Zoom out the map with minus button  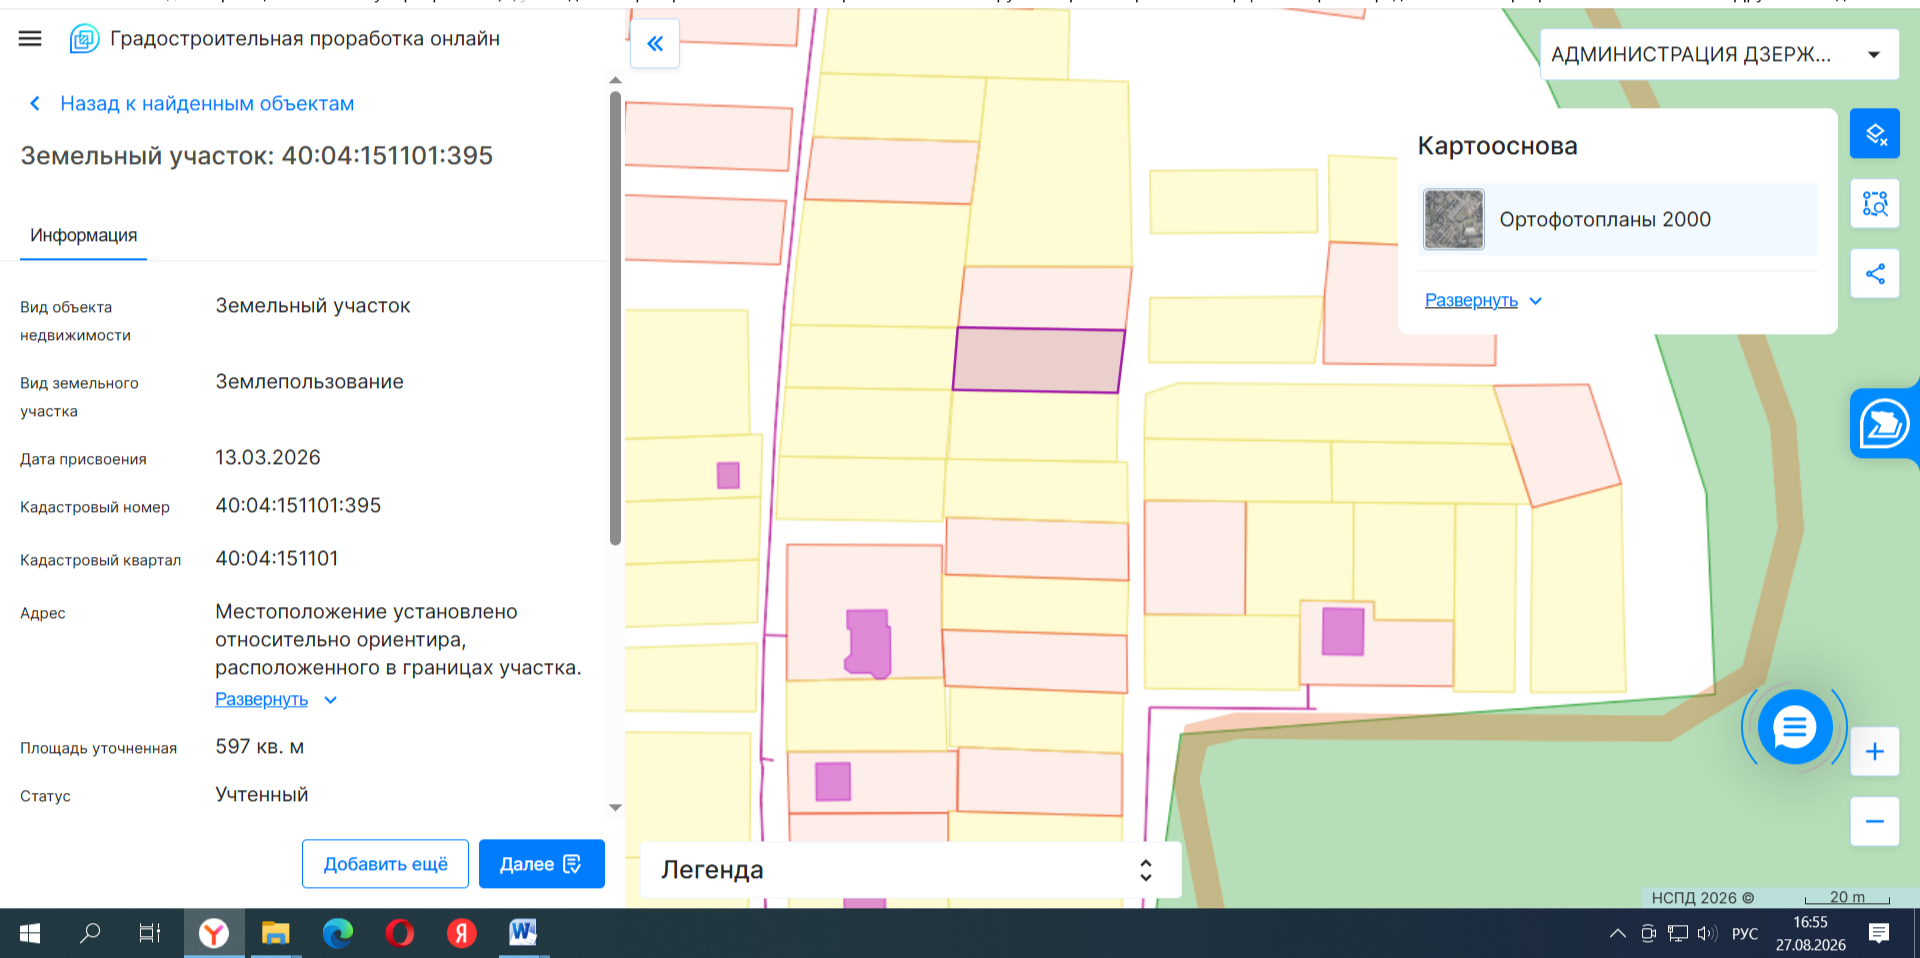(x=1874, y=822)
